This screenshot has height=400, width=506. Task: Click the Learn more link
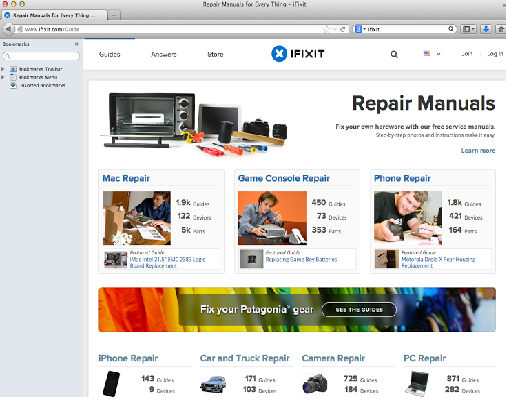tap(478, 151)
